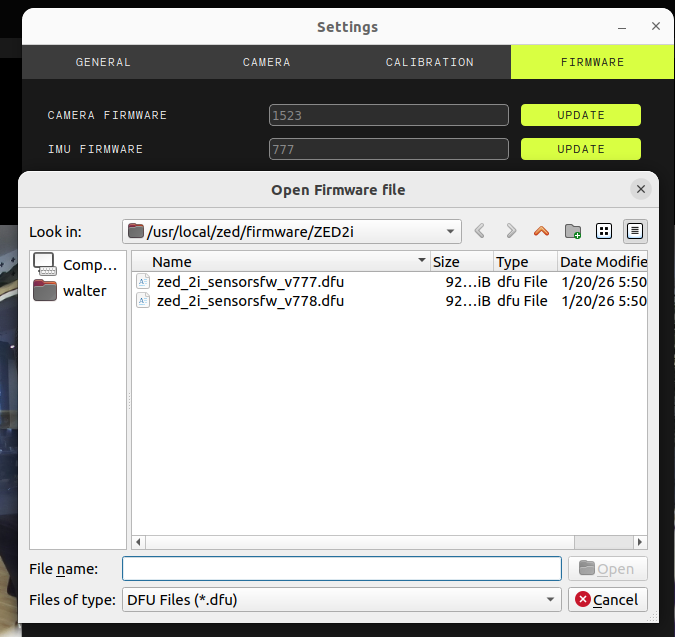Viewport: 675px width, 637px height.
Task: Open the Files of type dropdown
Action: 550,600
